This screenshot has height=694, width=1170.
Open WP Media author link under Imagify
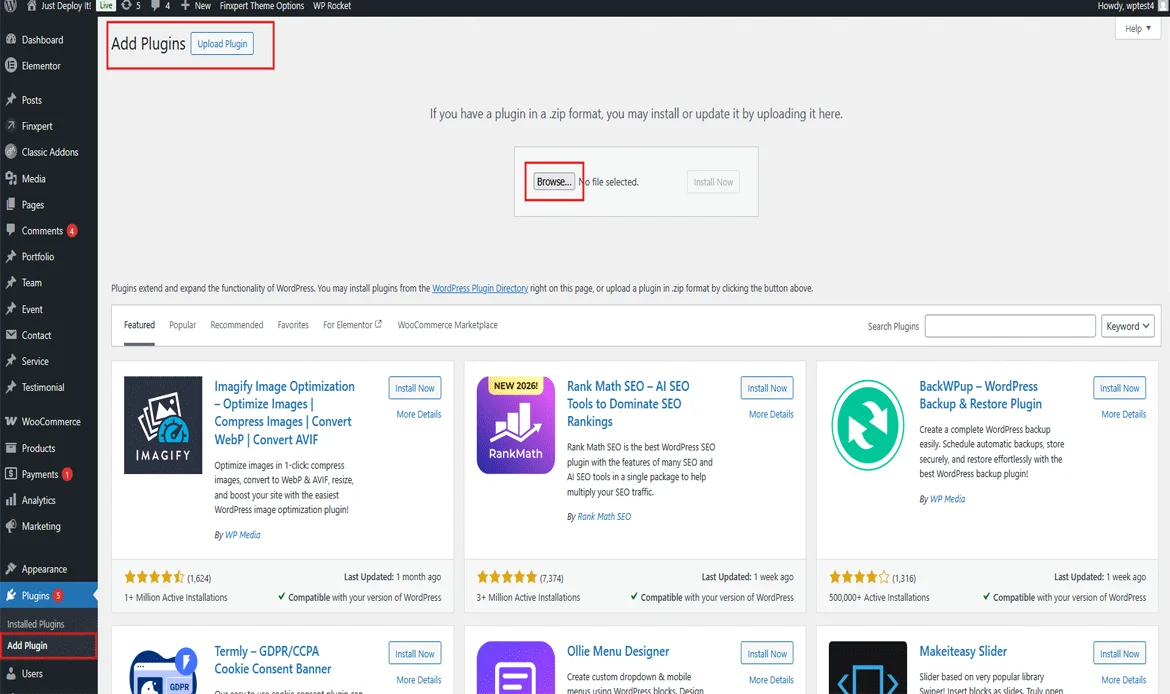pyautogui.click(x=243, y=534)
